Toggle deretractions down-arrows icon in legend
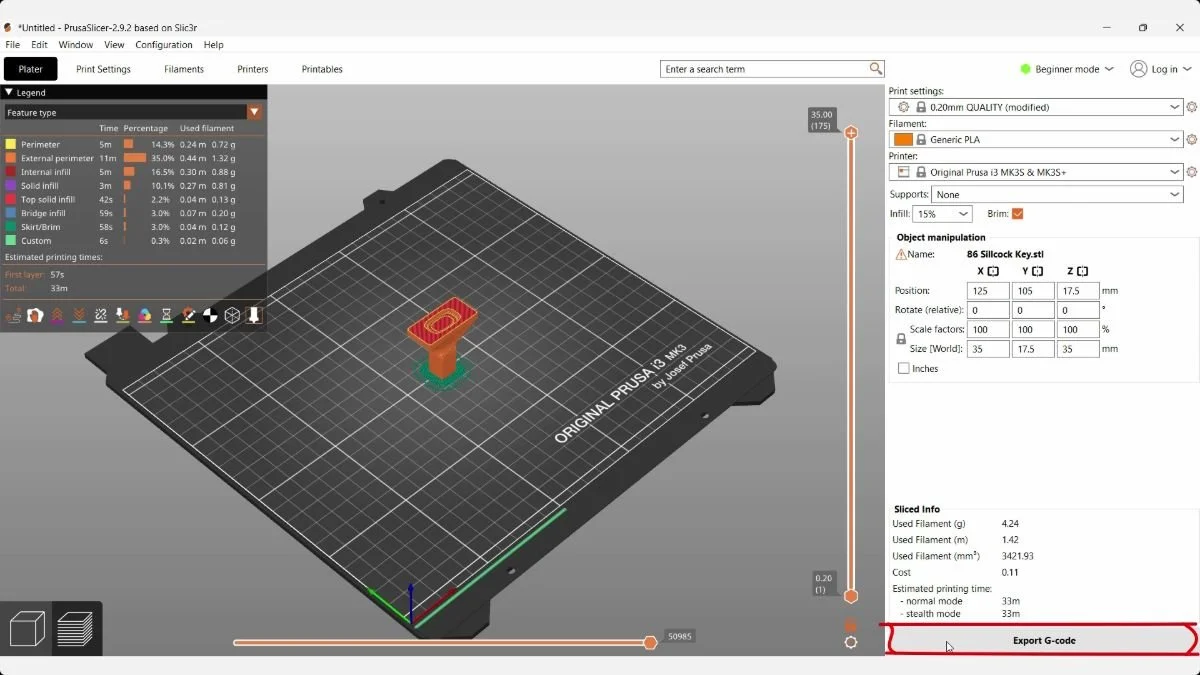1200x675 pixels. [79, 315]
